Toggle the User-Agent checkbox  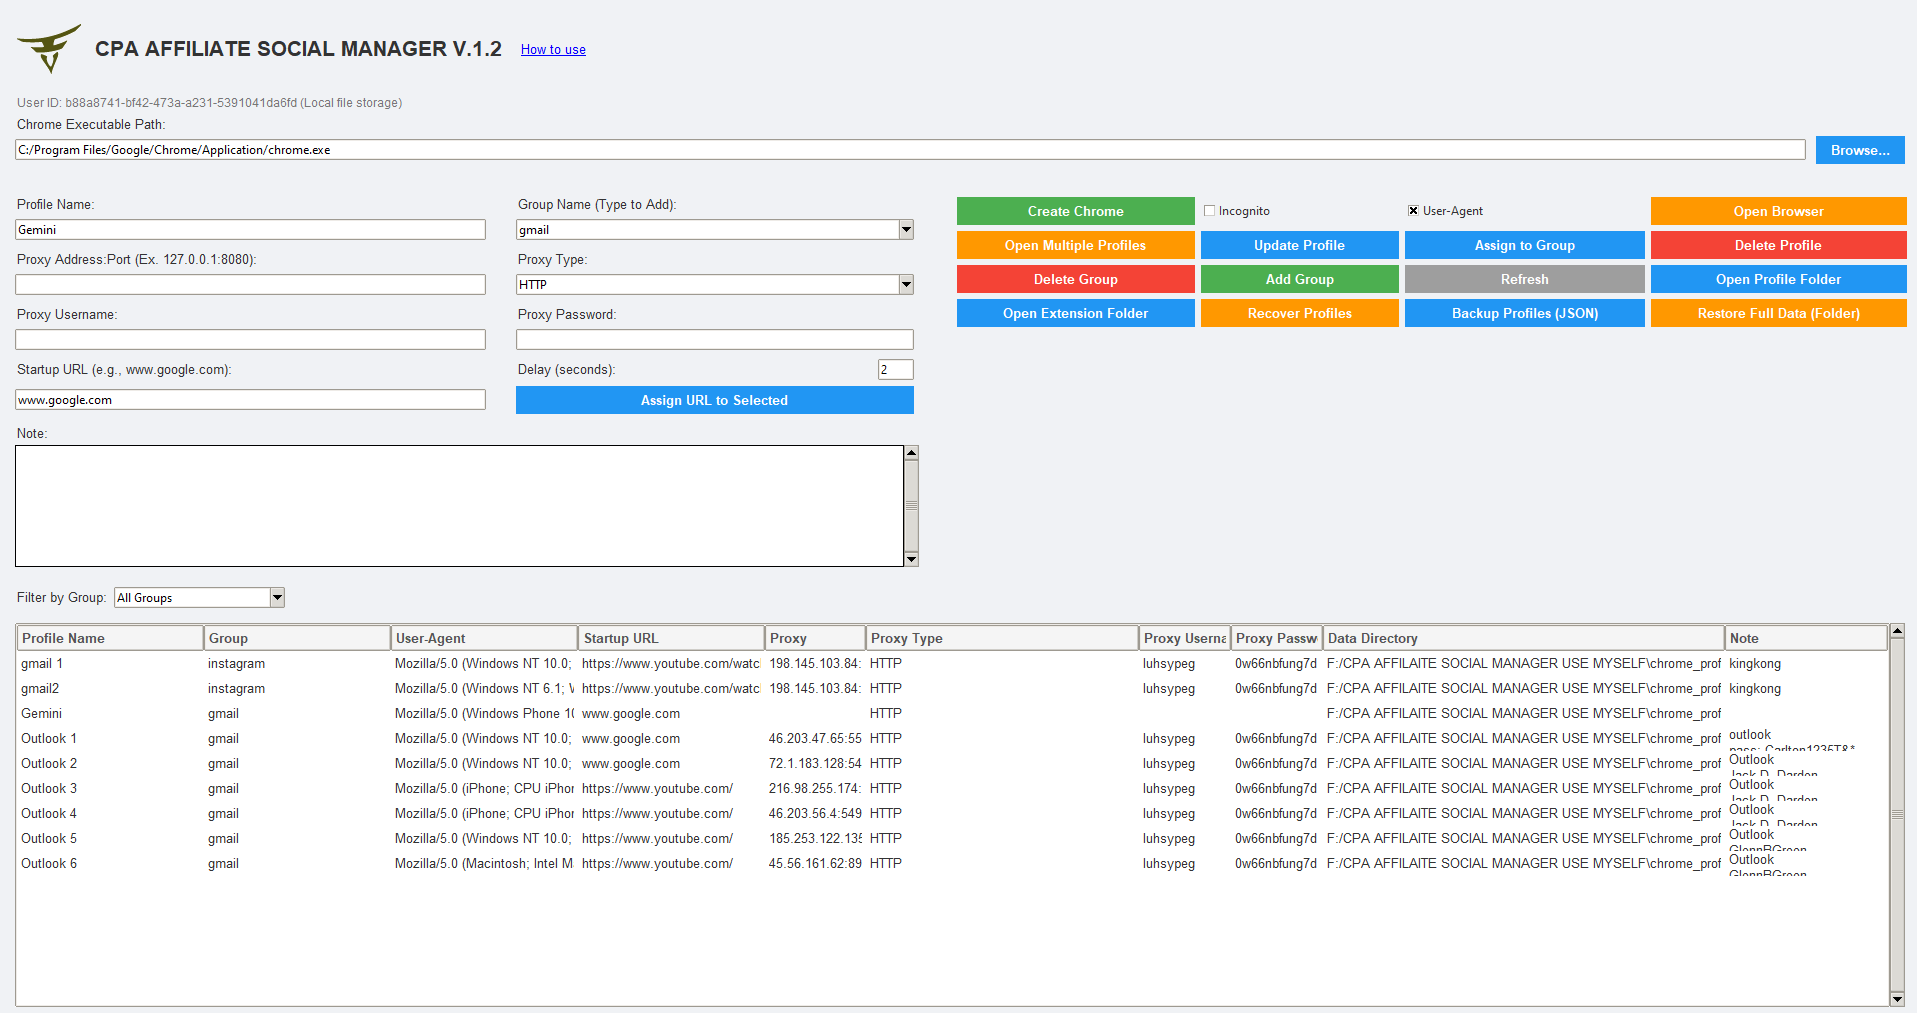[x=1413, y=211]
